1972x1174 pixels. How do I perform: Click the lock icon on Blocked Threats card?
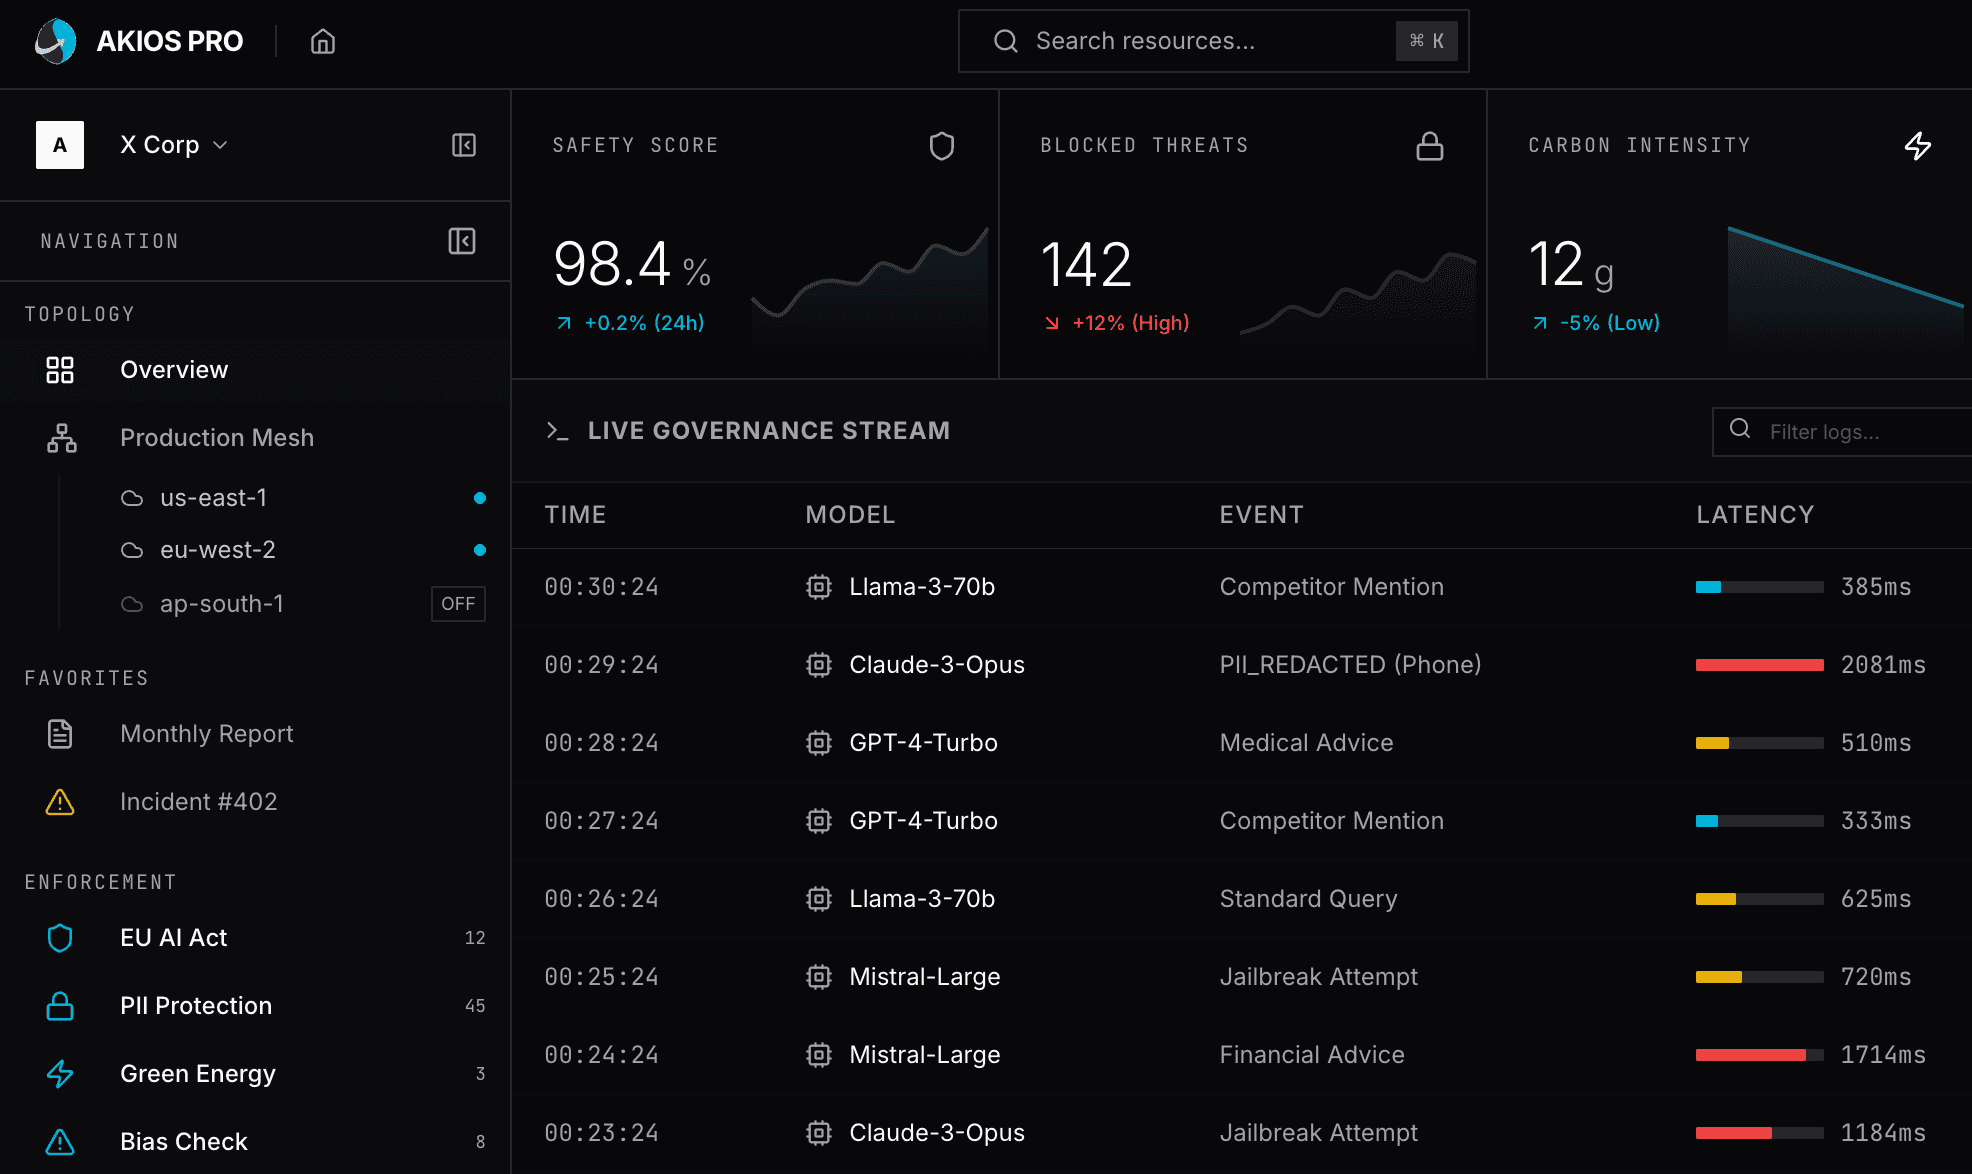[1429, 146]
